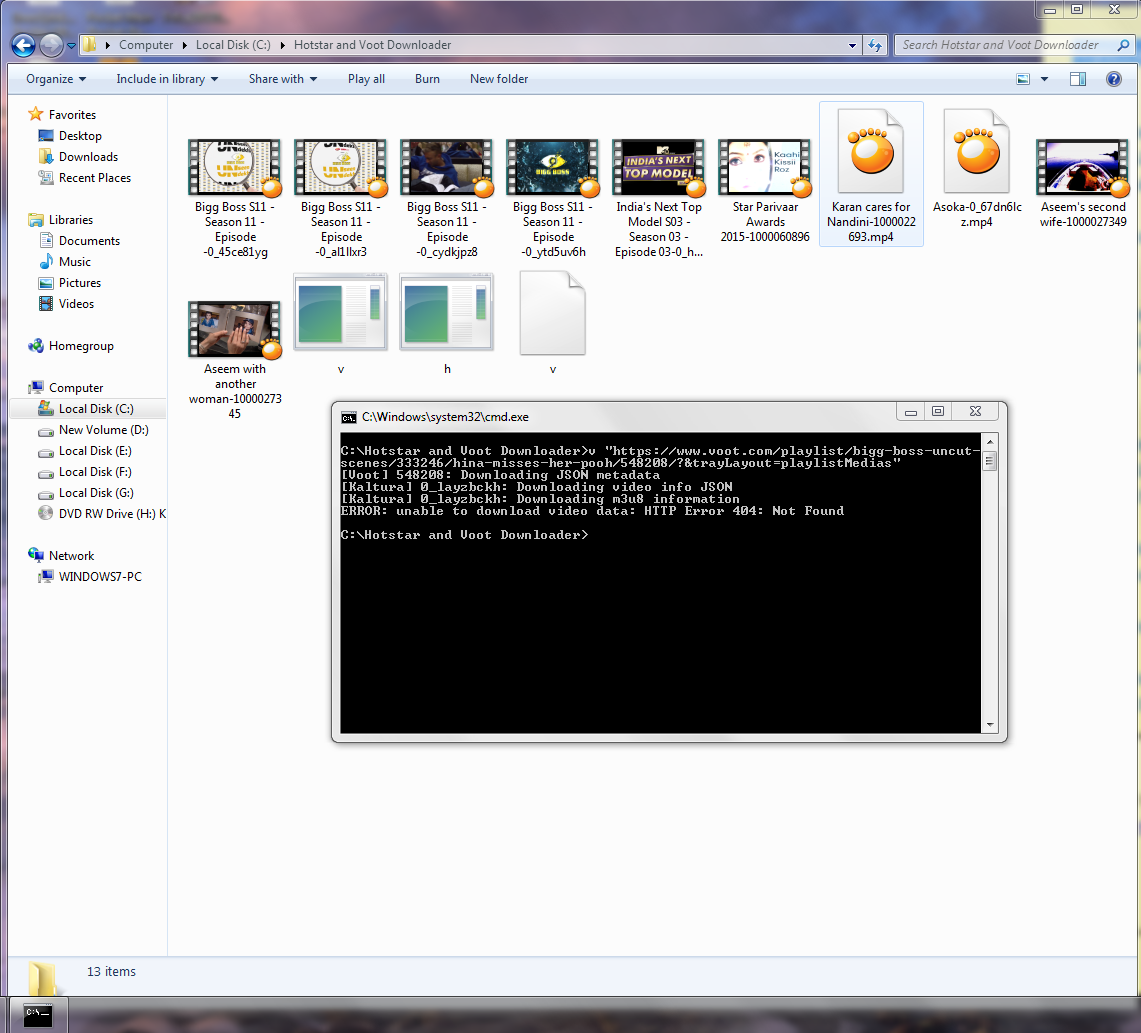
Task: Select Homegroup in the navigation pane
Action: click(x=81, y=346)
